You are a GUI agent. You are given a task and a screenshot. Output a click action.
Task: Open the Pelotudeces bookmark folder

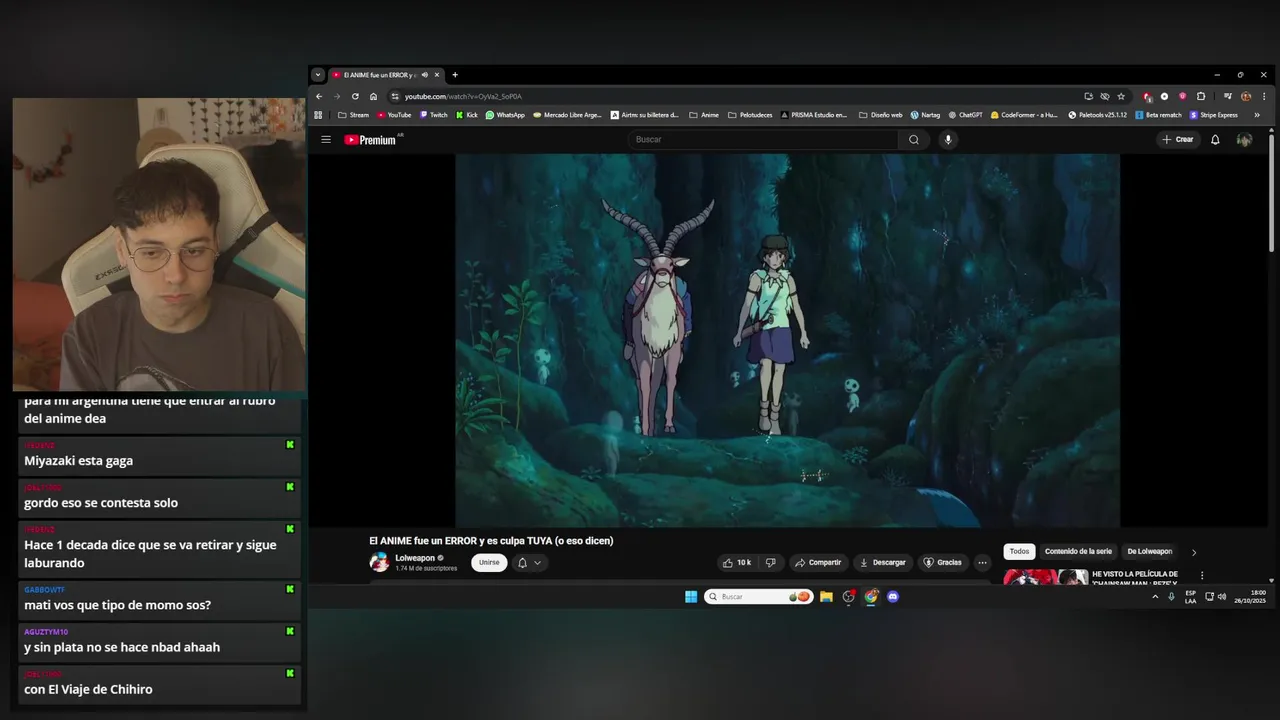[x=750, y=115]
